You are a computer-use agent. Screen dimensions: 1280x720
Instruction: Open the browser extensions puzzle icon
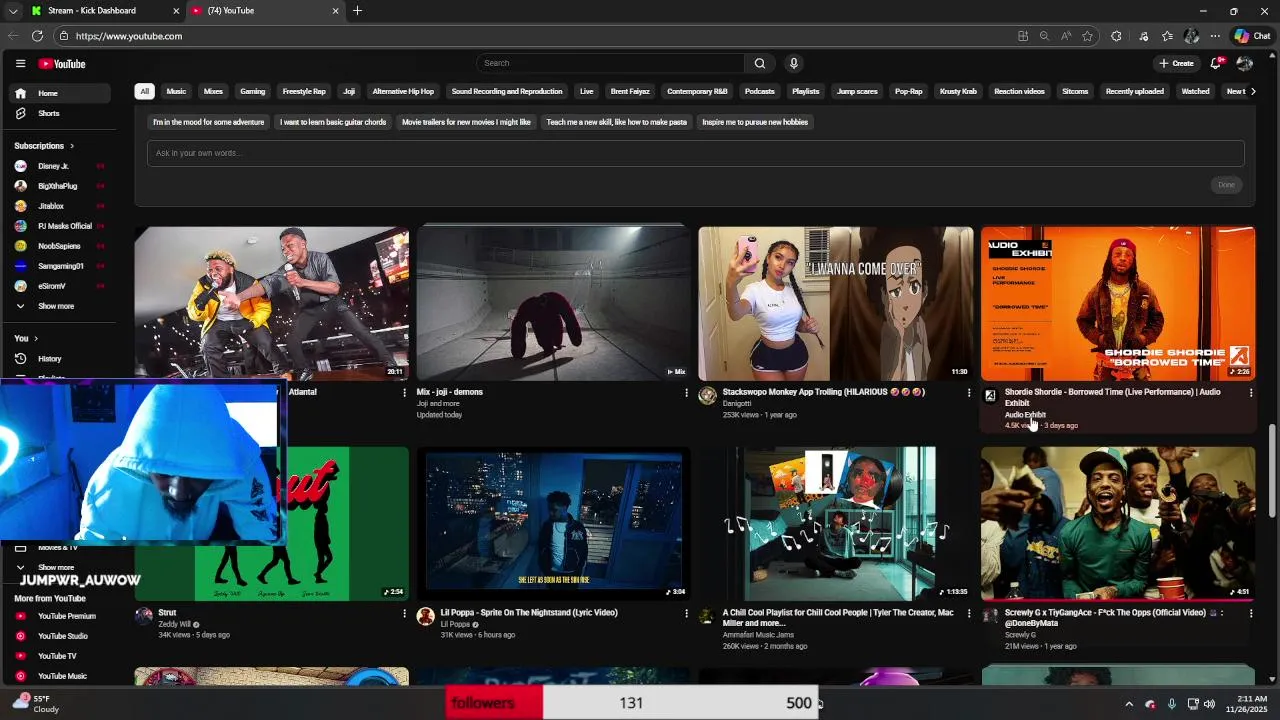(x=1116, y=36)
